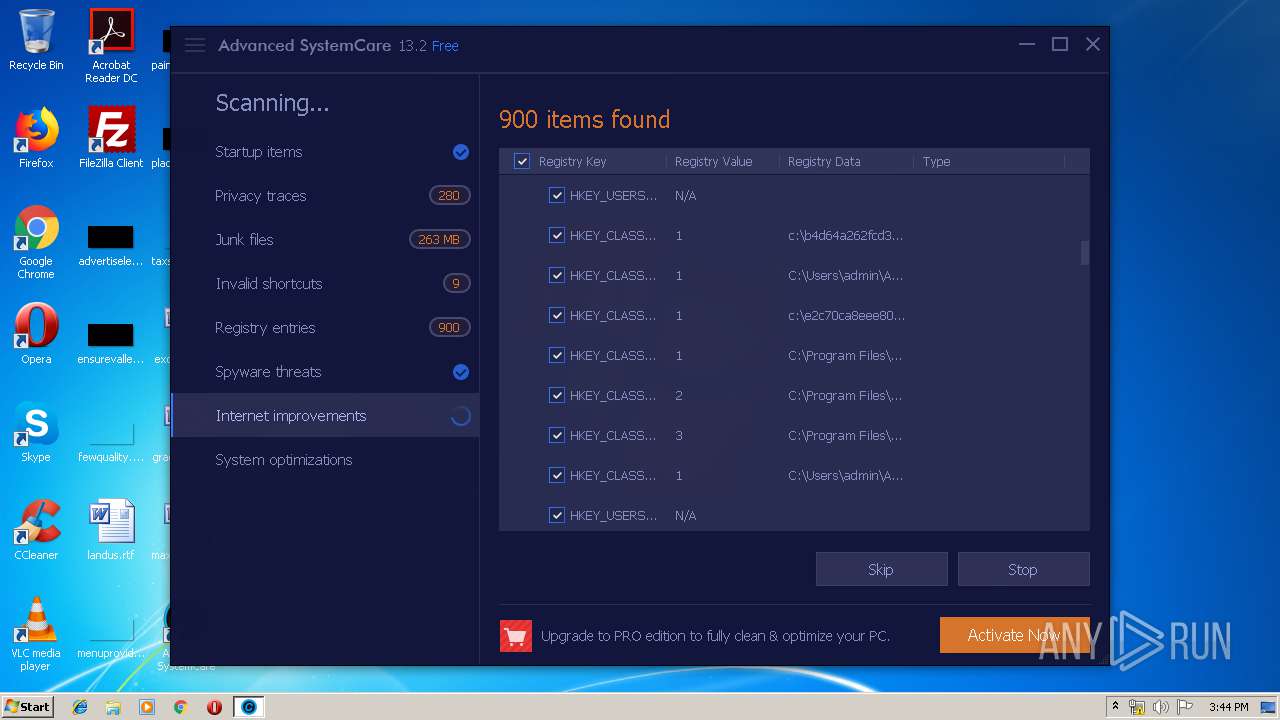This screenshot has width=1280, height=720.
Task: Click the Junk files 263 MB badge
Action: 439,240
